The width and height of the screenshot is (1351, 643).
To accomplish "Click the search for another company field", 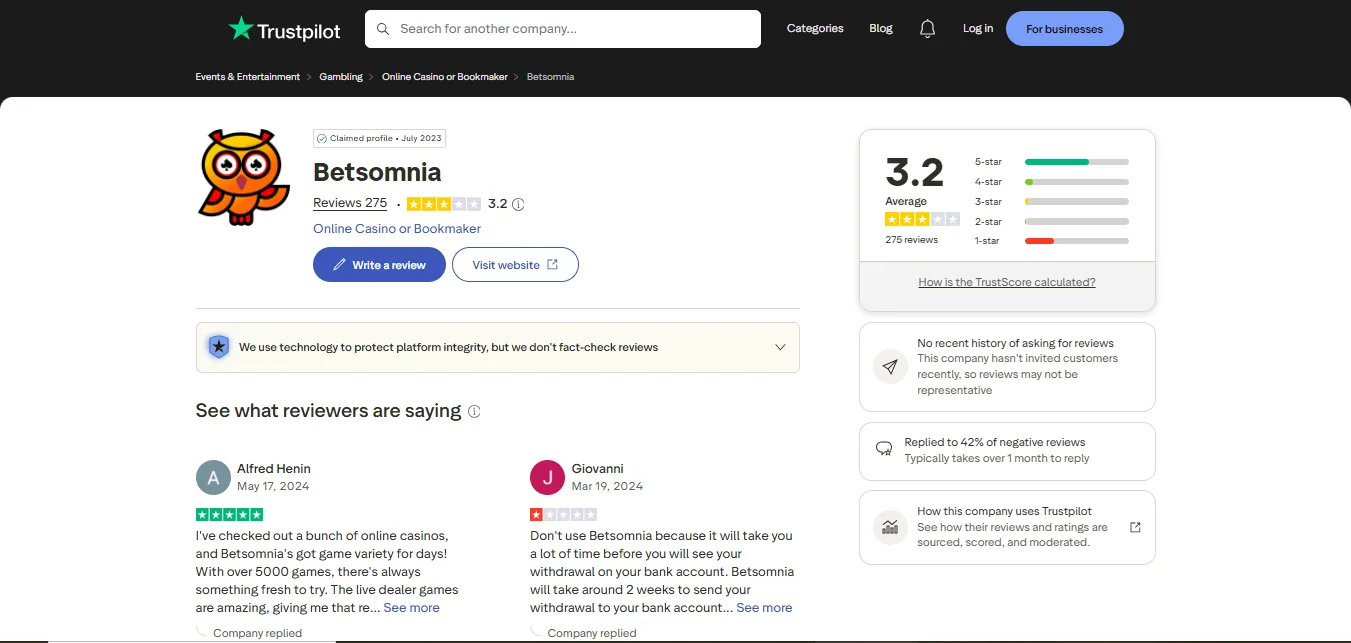I will (x=563, y=29).
